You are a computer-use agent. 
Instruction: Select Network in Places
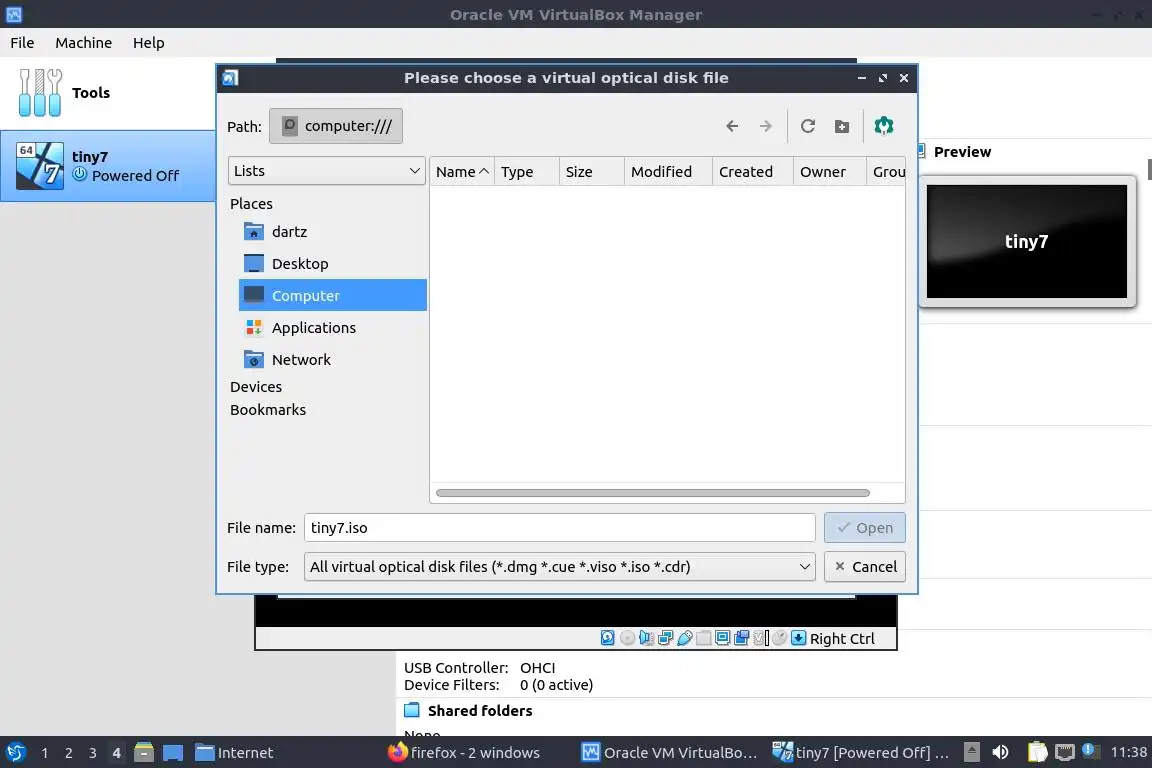click(x=332, y=359)
